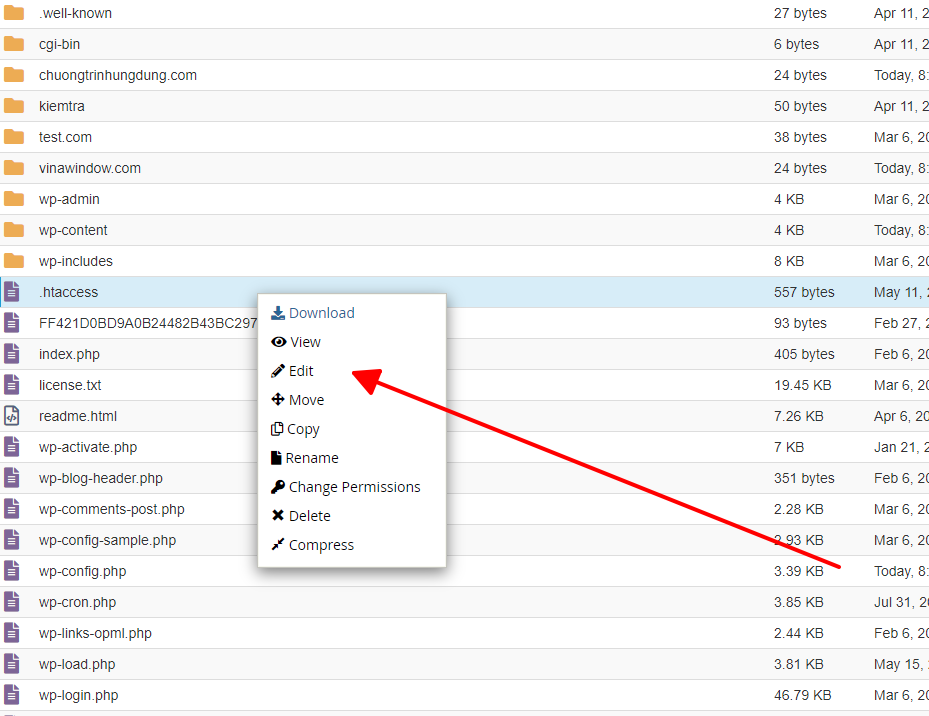Select Change Permissions in the context menu
Image resolution: width=929 pixels, height=716 pixels.
[x=345, y=487]
